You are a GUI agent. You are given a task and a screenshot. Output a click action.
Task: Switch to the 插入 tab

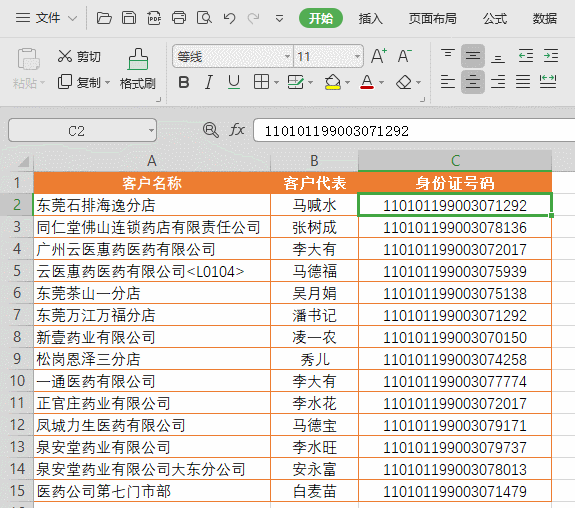tap(370, 18)
